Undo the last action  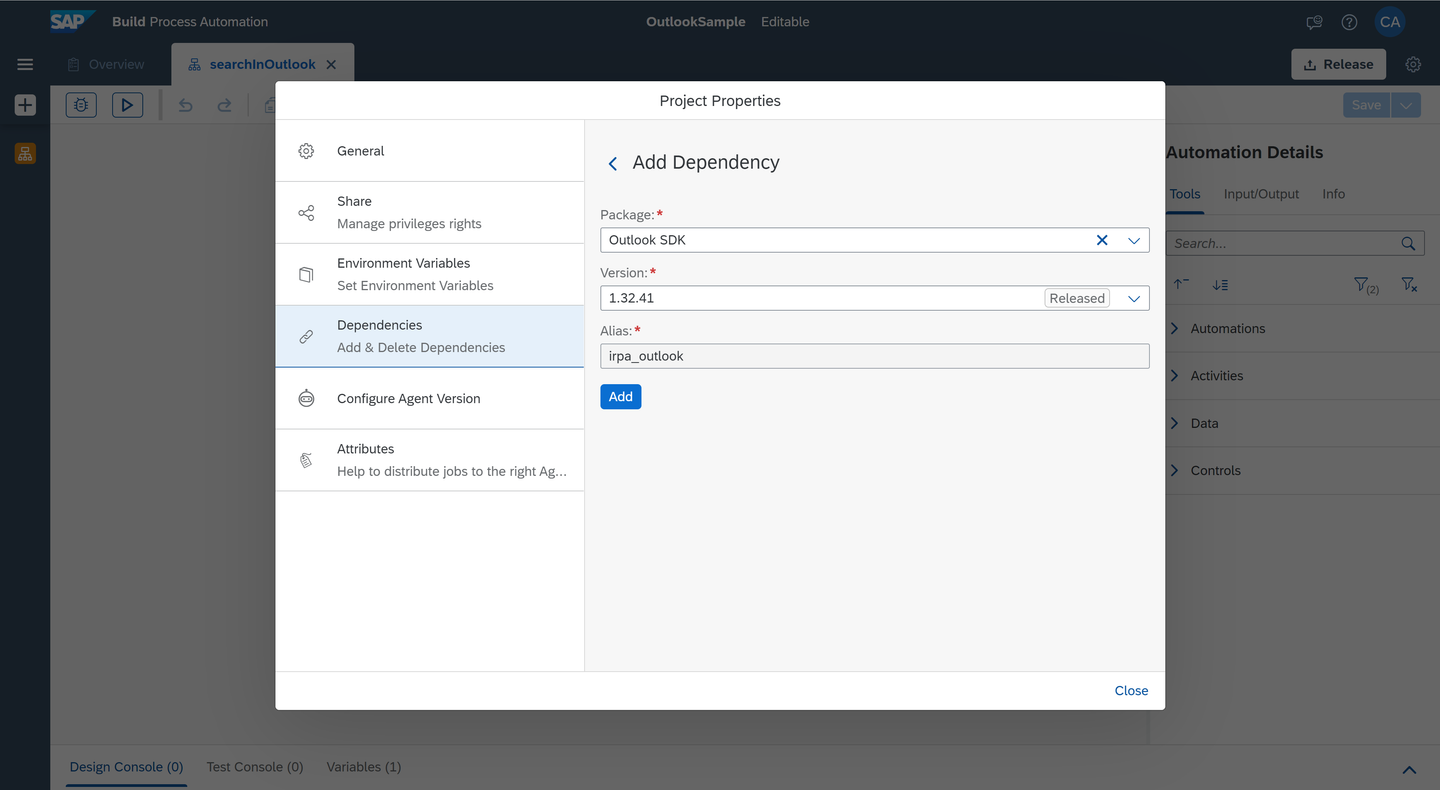tap(185, 105)
